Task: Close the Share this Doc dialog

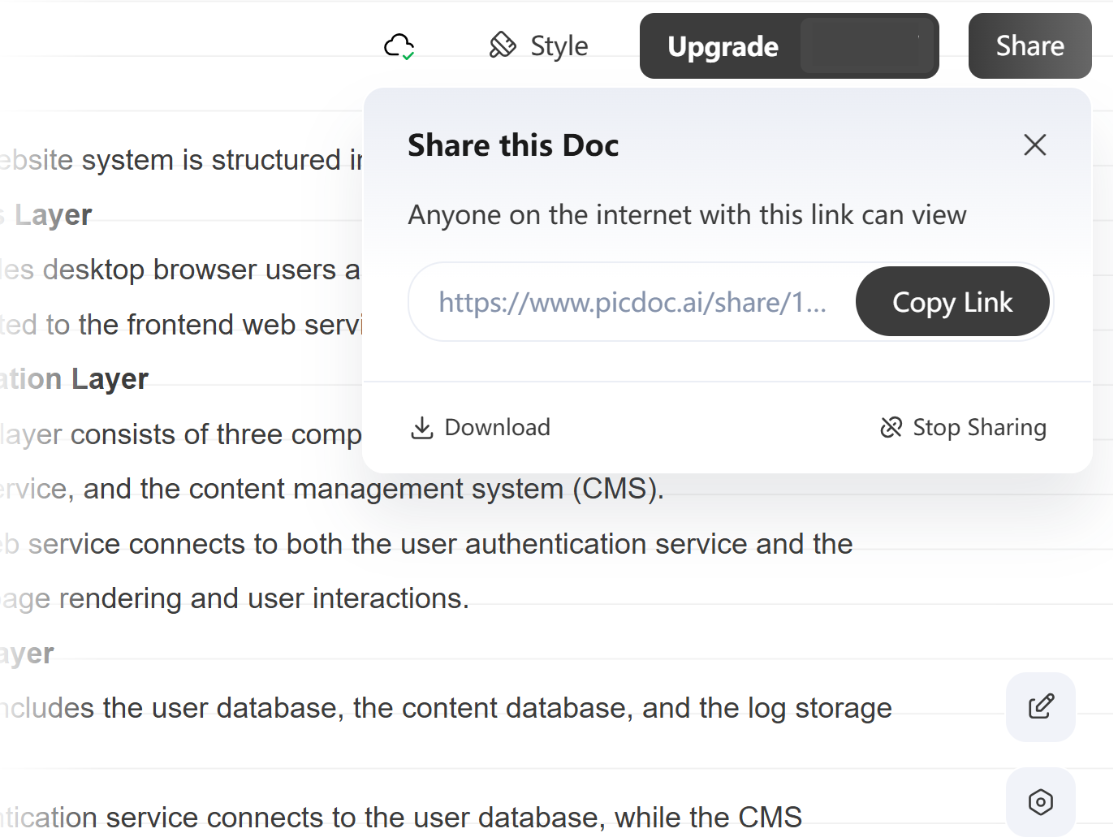Action: click(x=1034, y=145)
